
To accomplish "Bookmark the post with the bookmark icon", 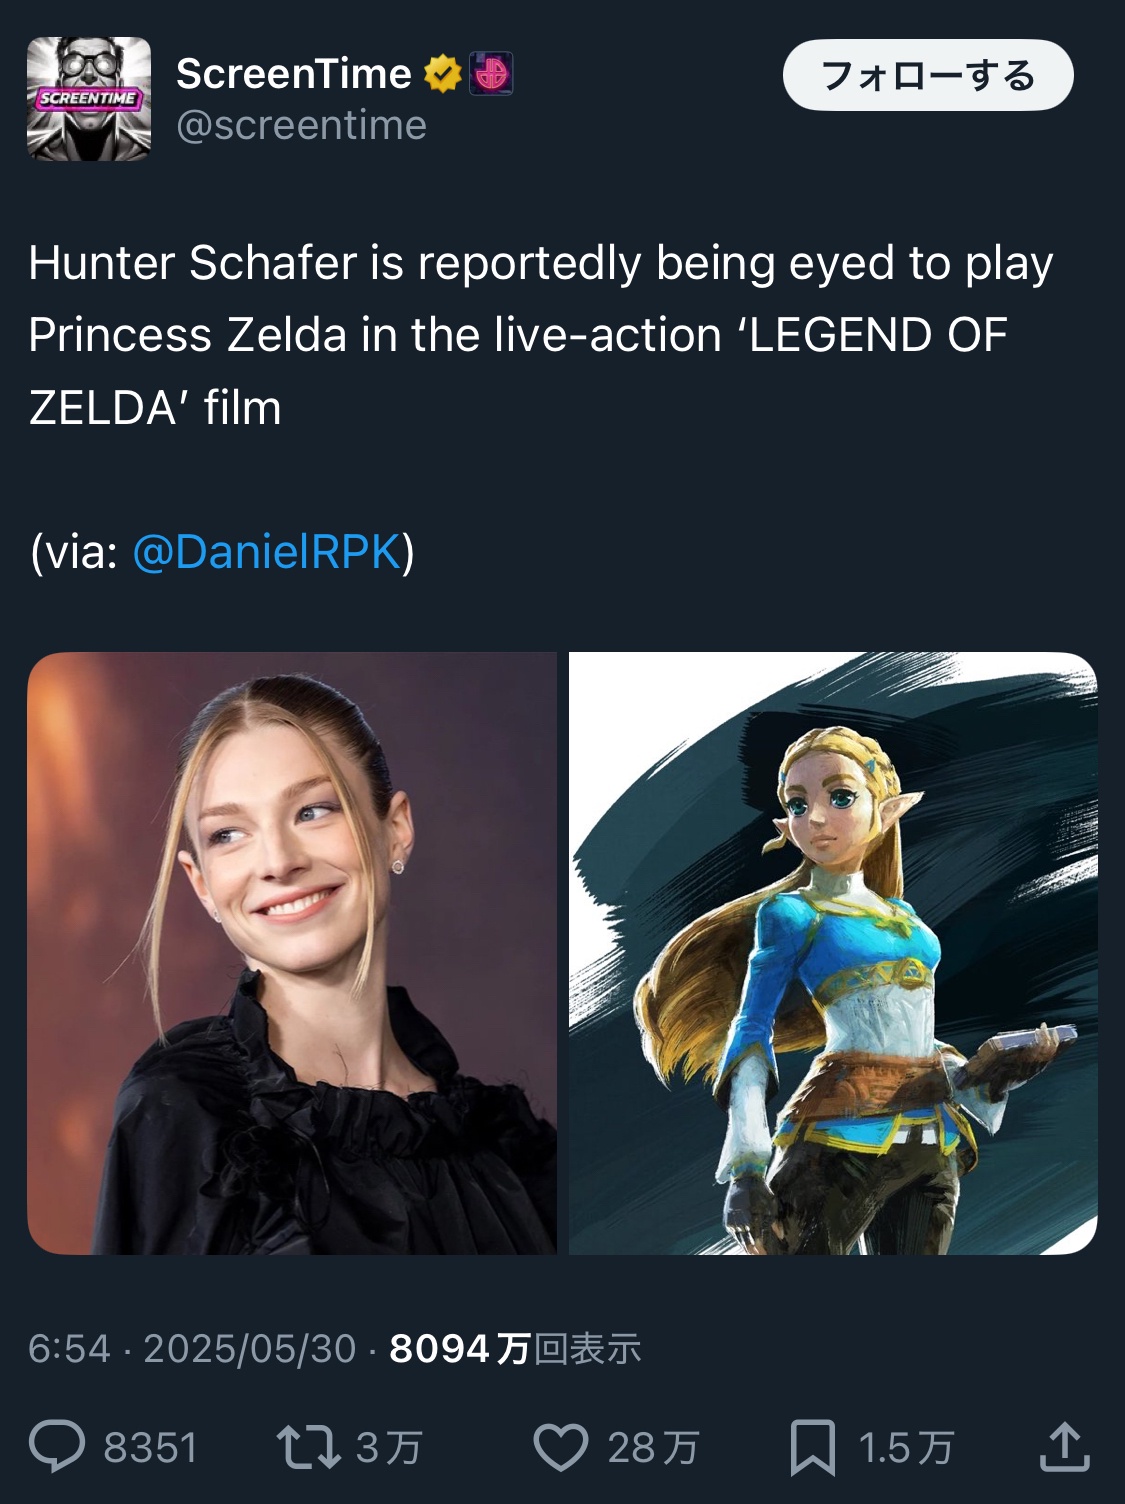I will coord(812,1447).
